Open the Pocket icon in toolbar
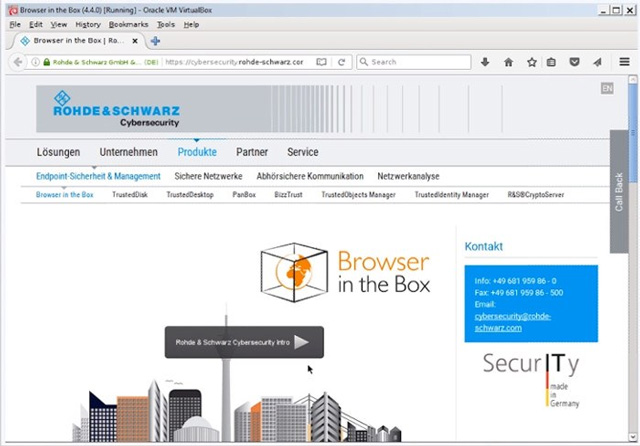 [574, 62]
